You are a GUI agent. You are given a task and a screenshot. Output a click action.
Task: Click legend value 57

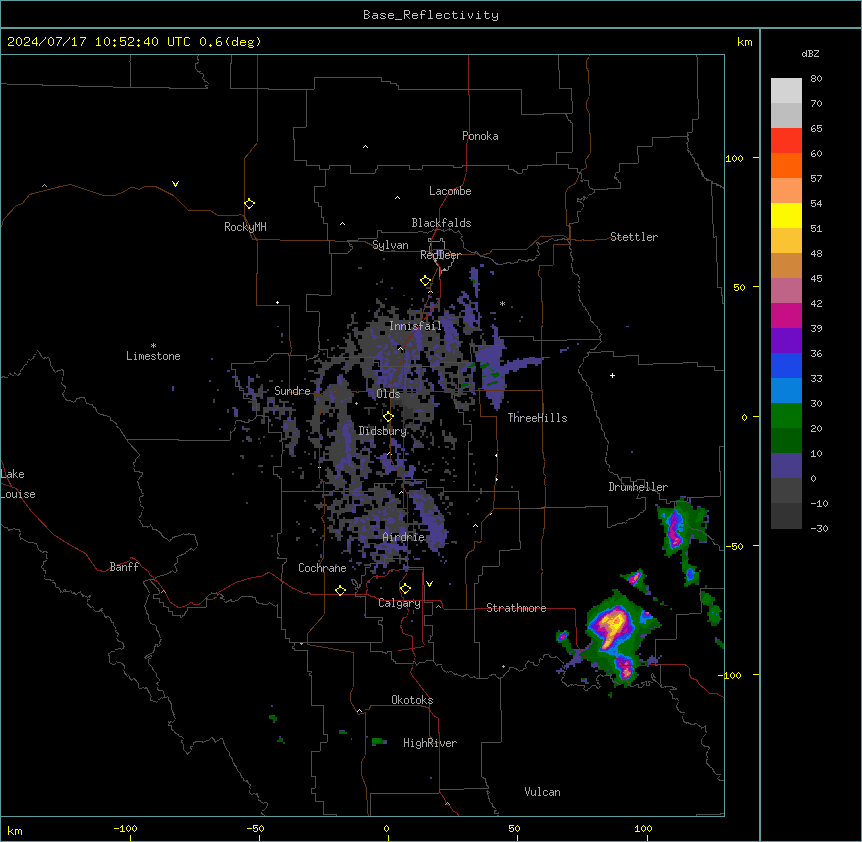(816, 178)
